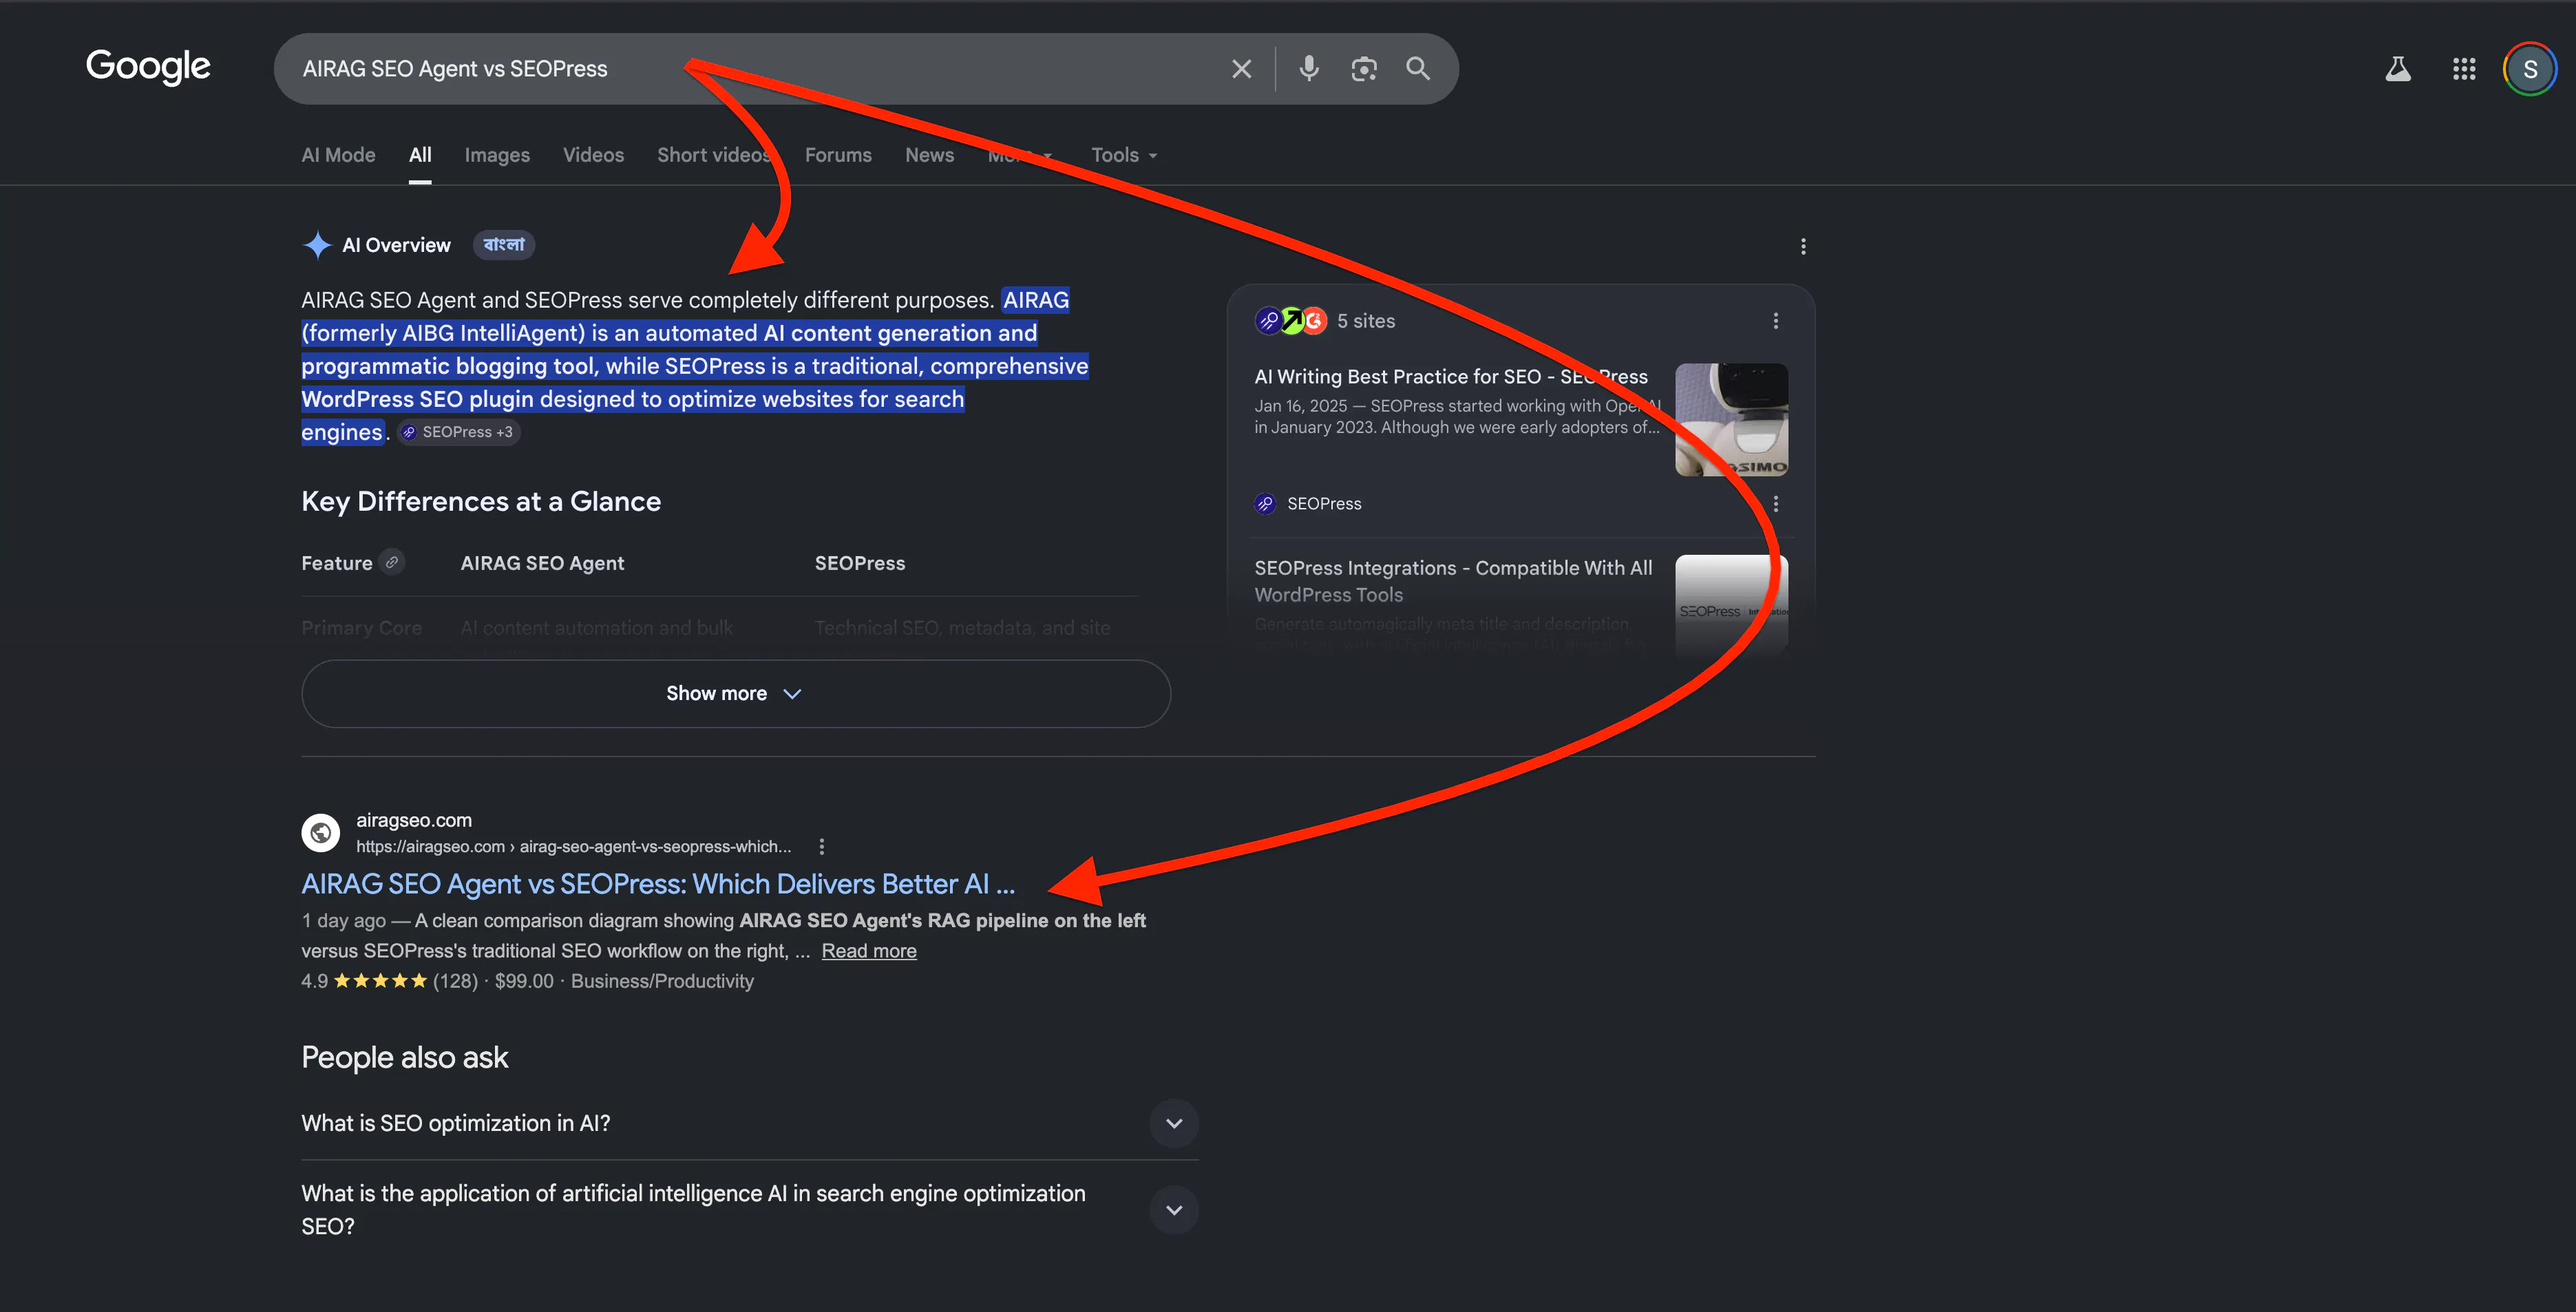Click the 'AIRAG SEO Agent' column header
2576x1312 pixels.
coord(542,563)
